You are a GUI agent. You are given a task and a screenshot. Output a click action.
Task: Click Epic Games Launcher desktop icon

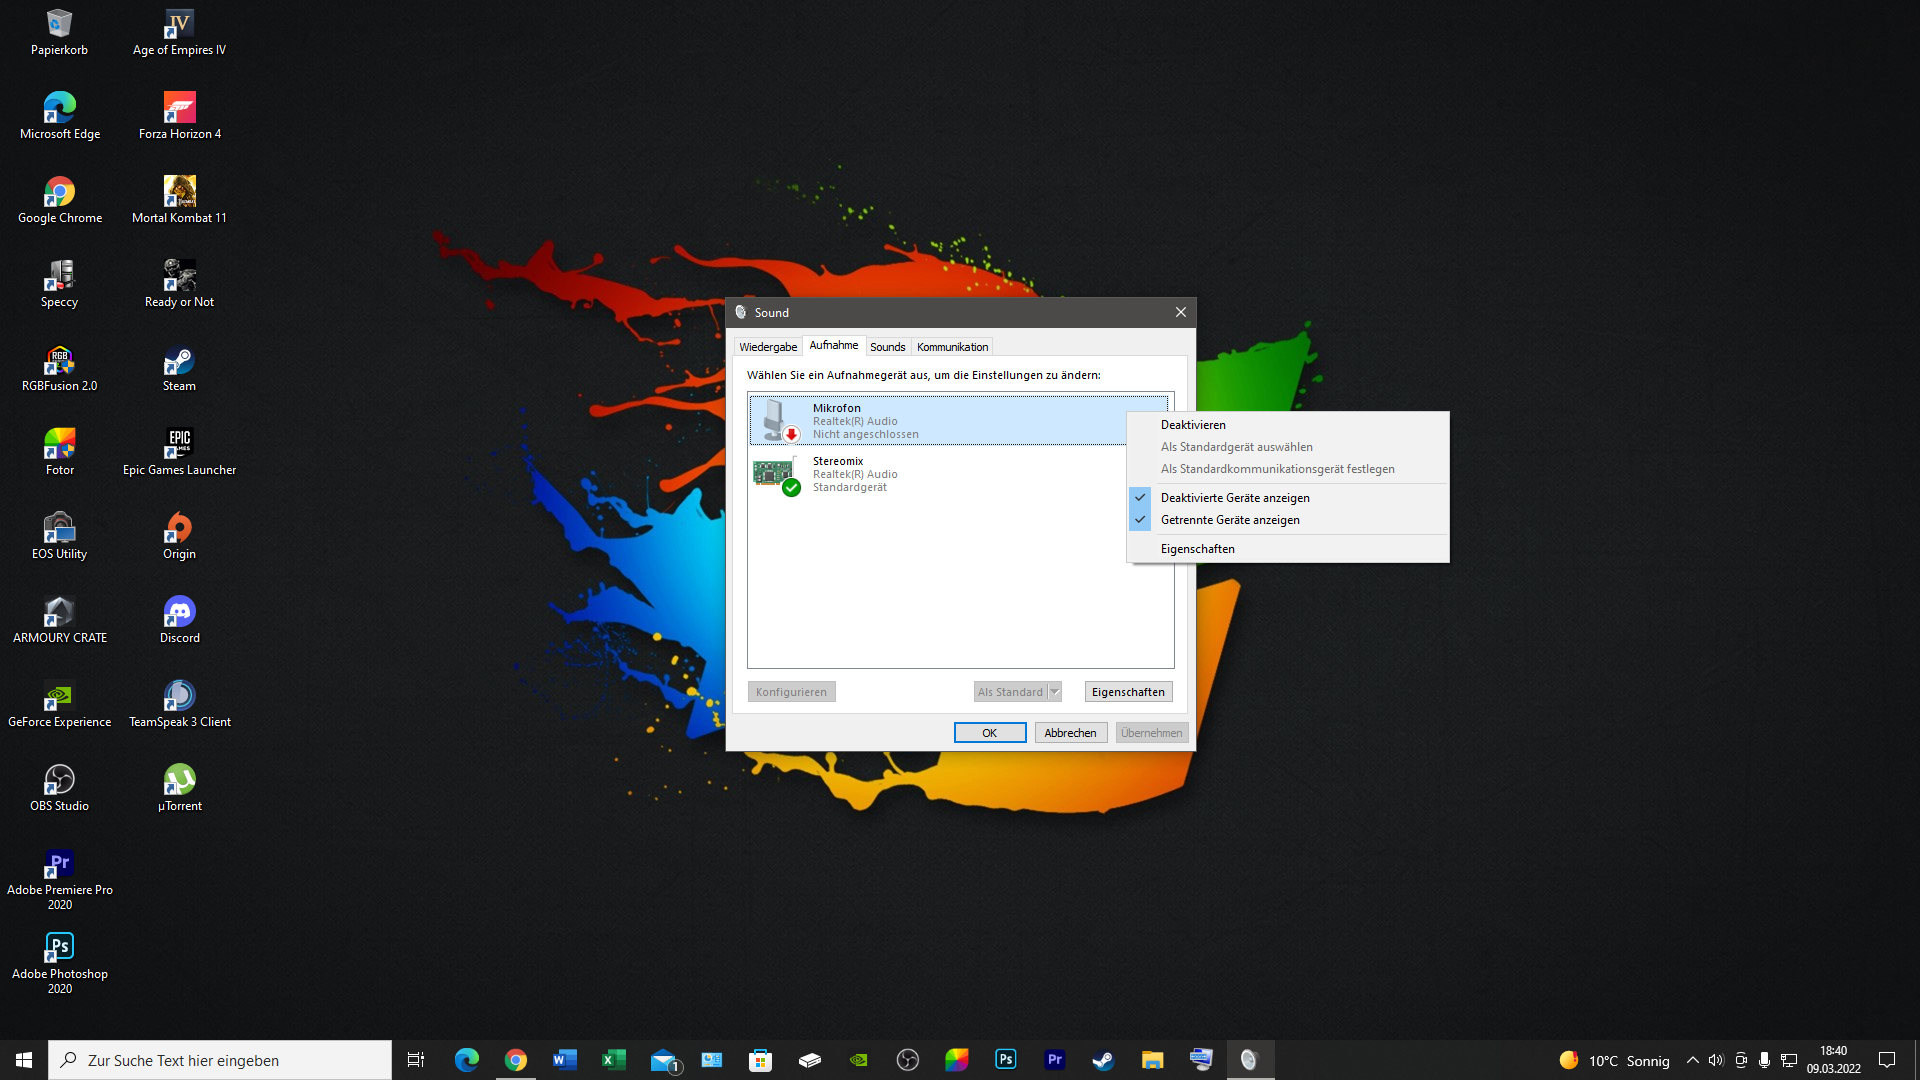click(179, 446)
